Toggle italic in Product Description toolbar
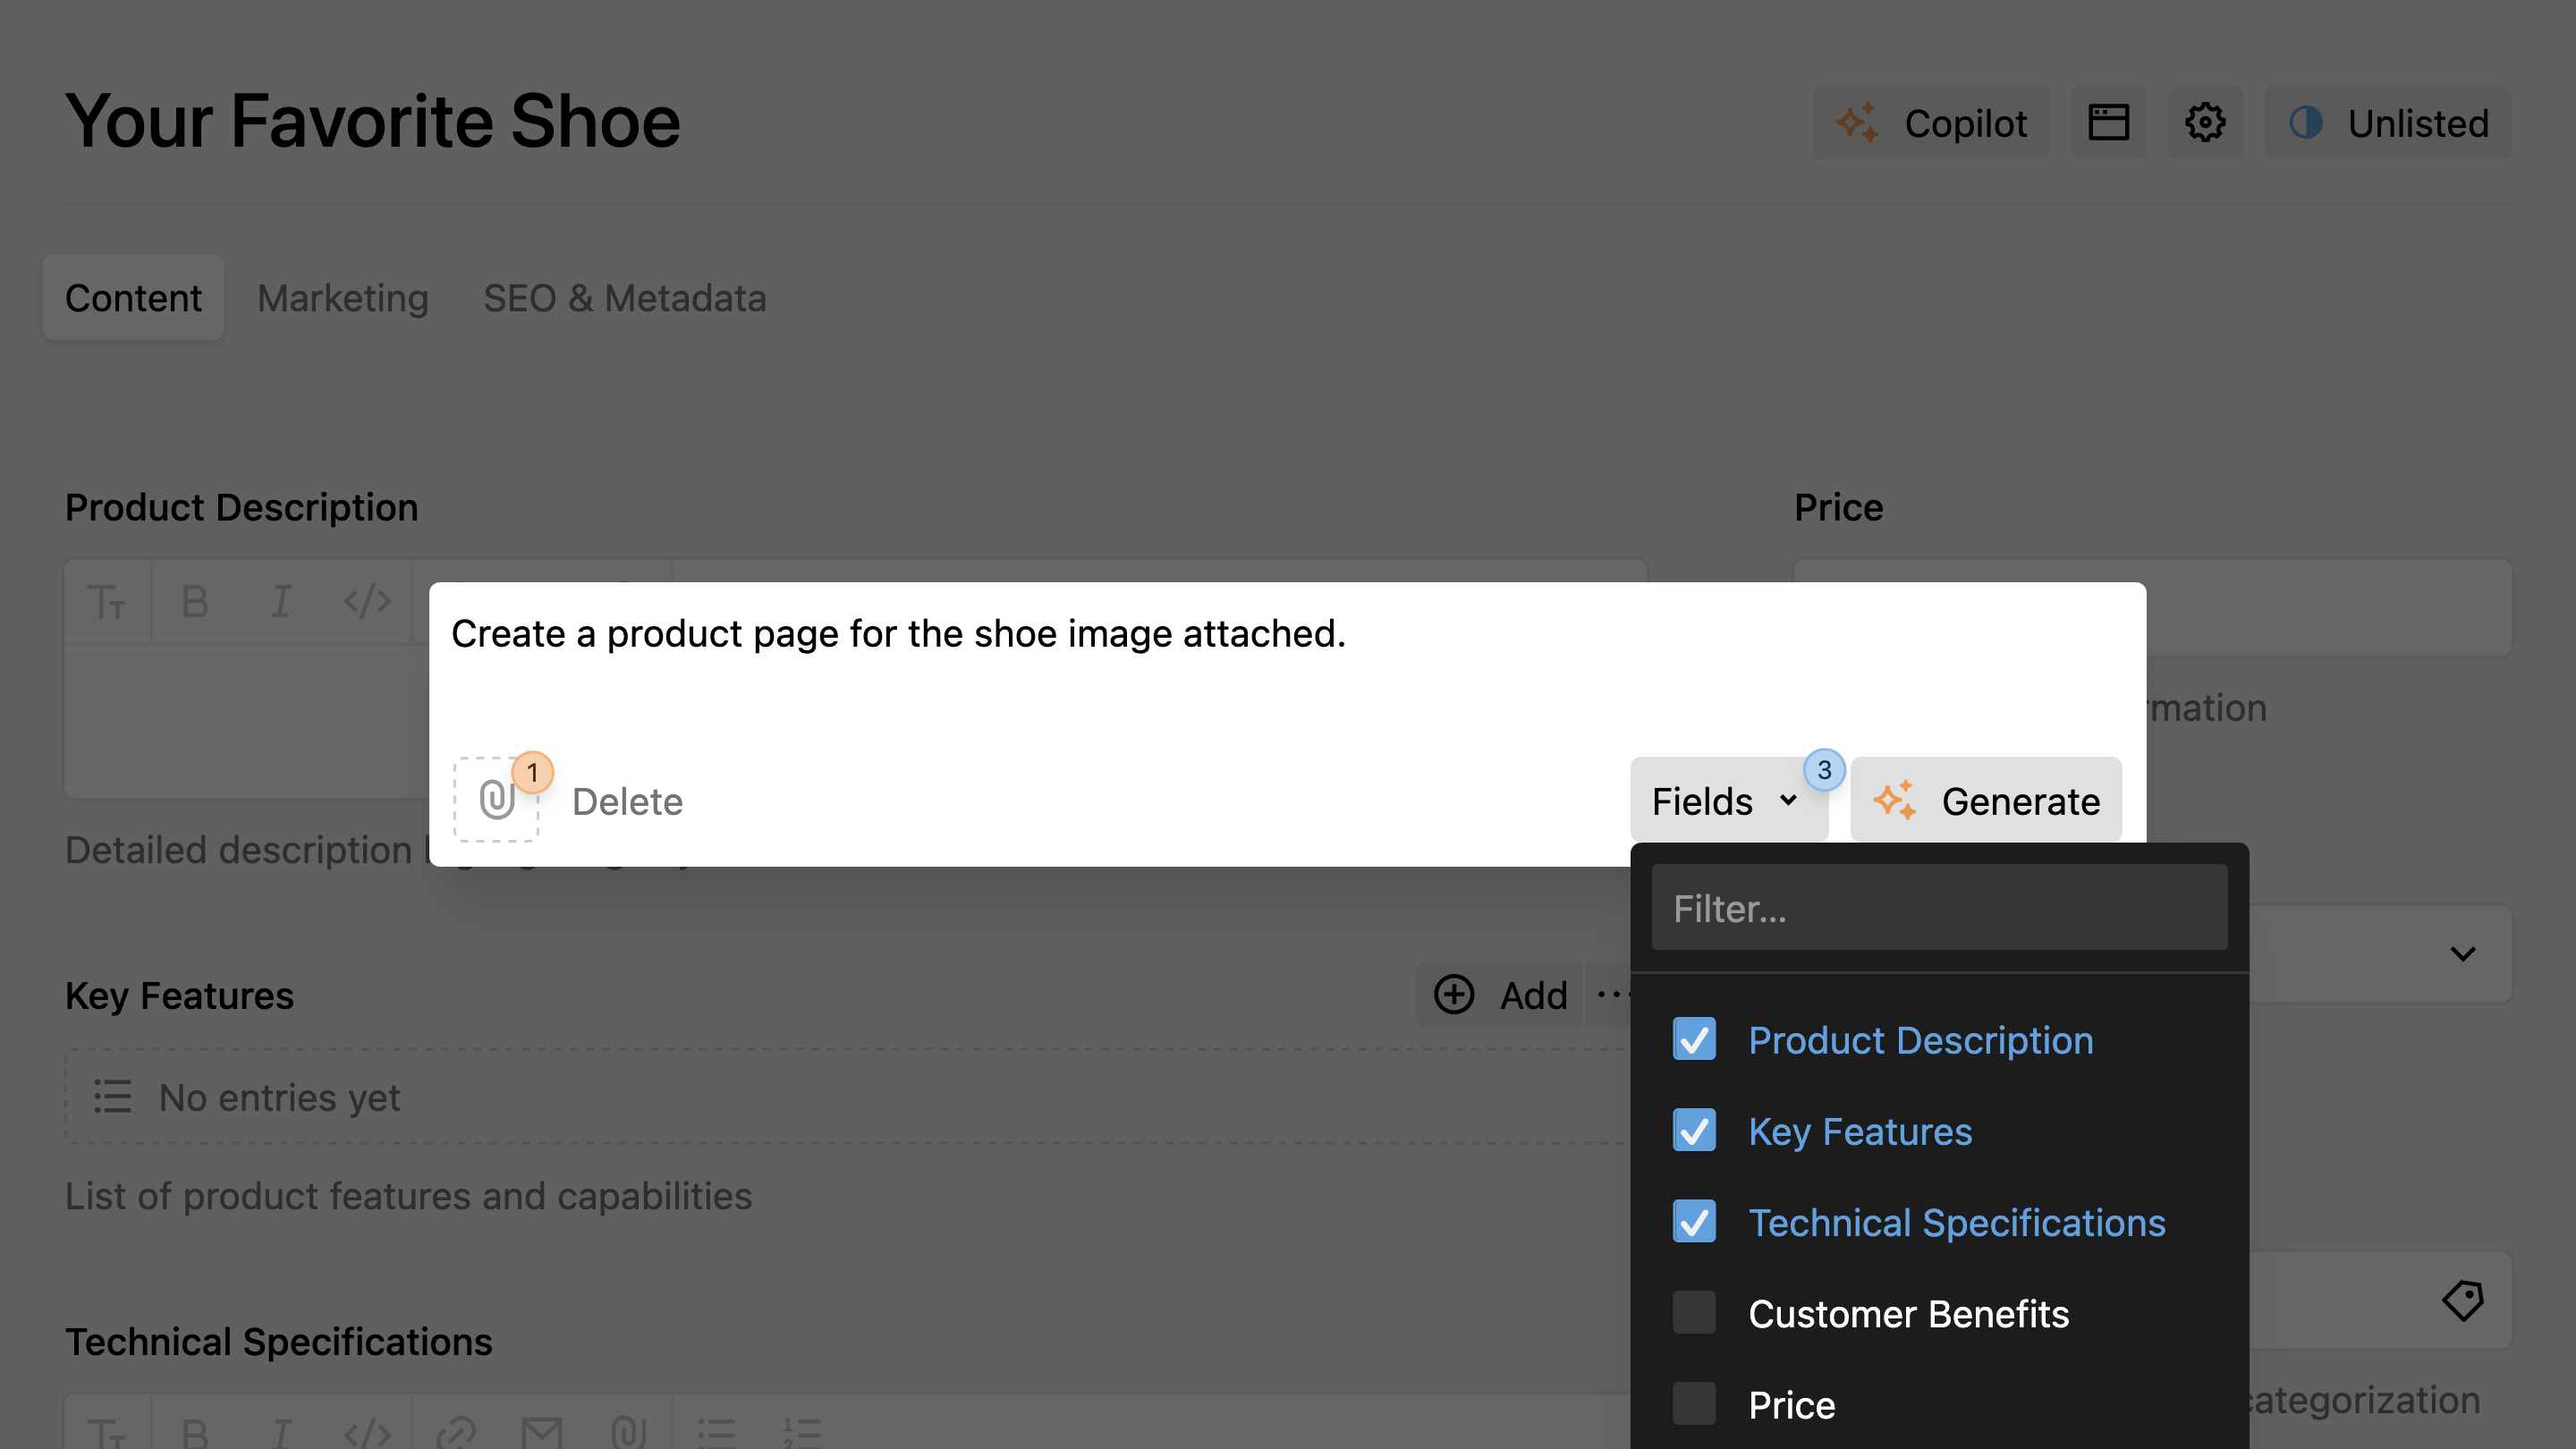2576x1449 pixels. coord(281,602)
